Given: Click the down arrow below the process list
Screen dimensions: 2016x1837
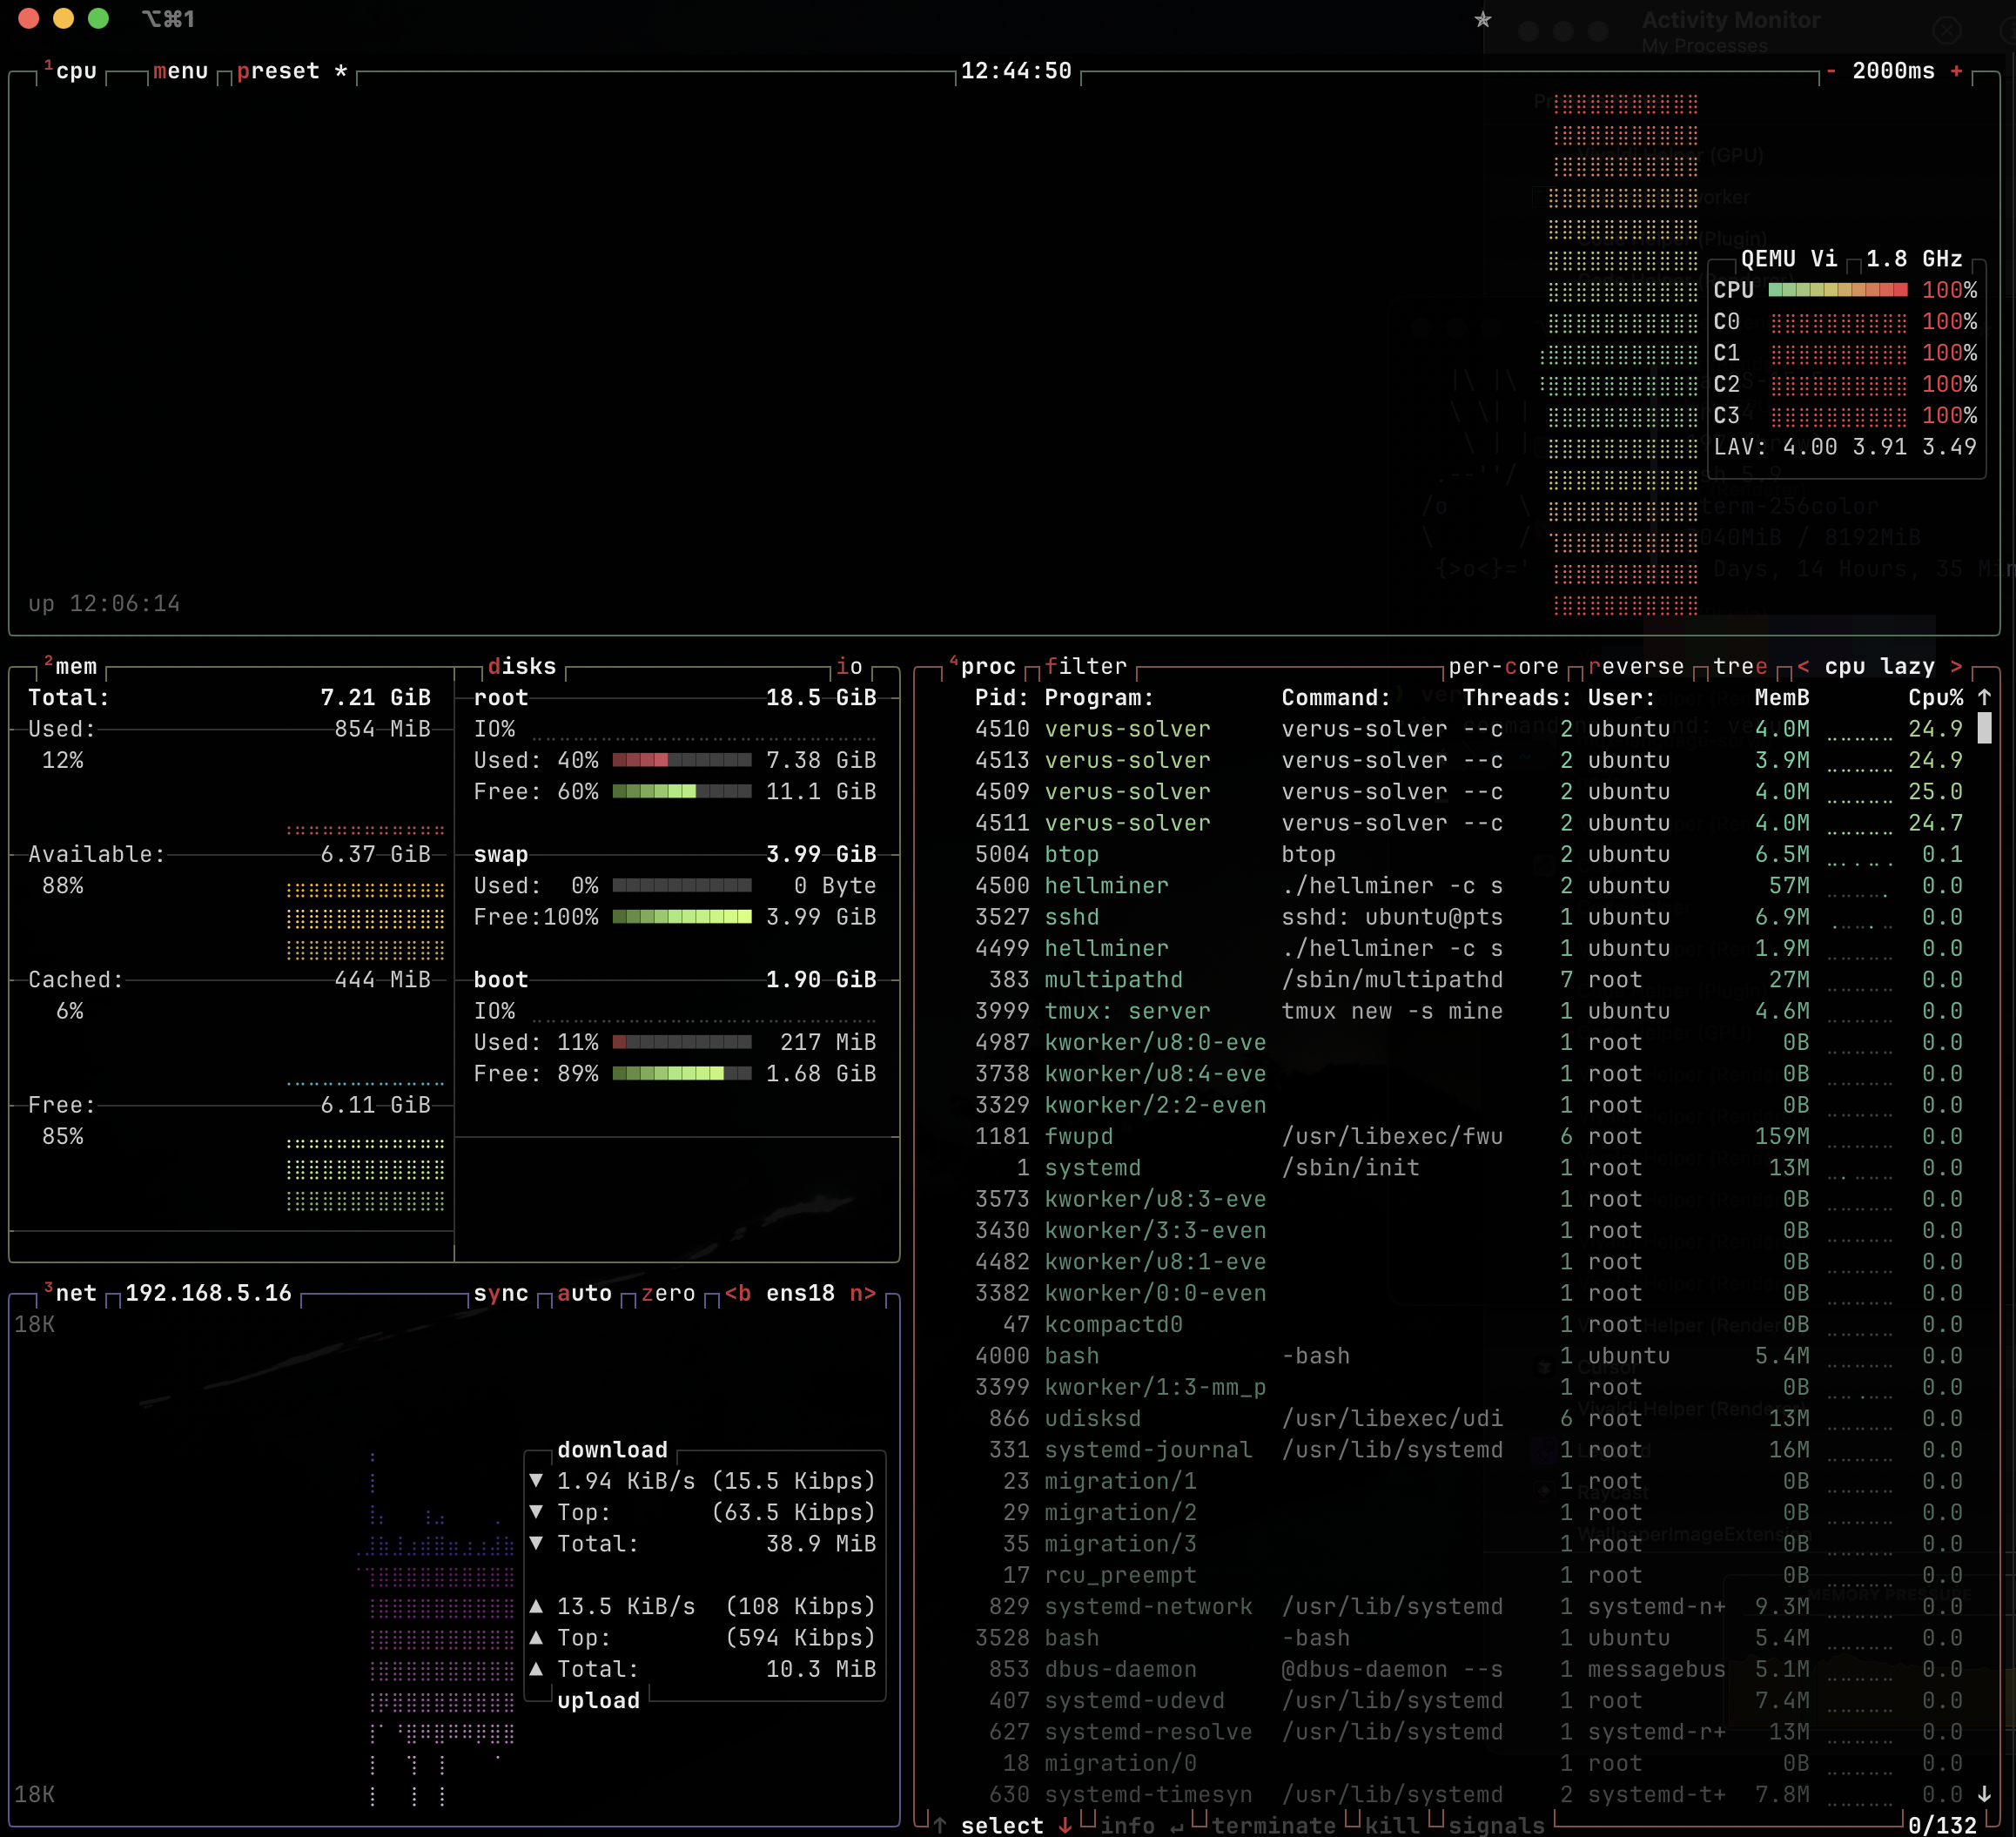Looking at the screenshot, I should point(1985,1794).
